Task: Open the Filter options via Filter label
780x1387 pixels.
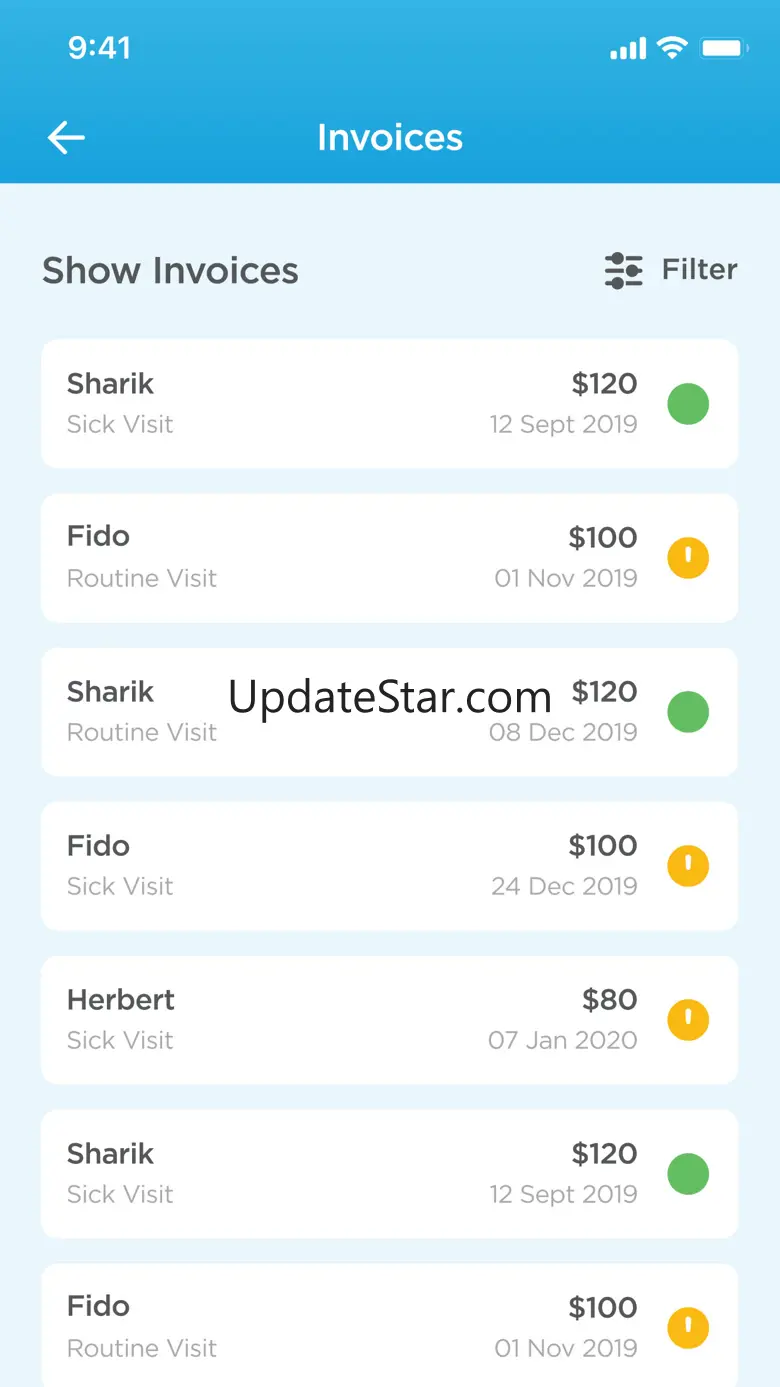Action: pos(699,270)
